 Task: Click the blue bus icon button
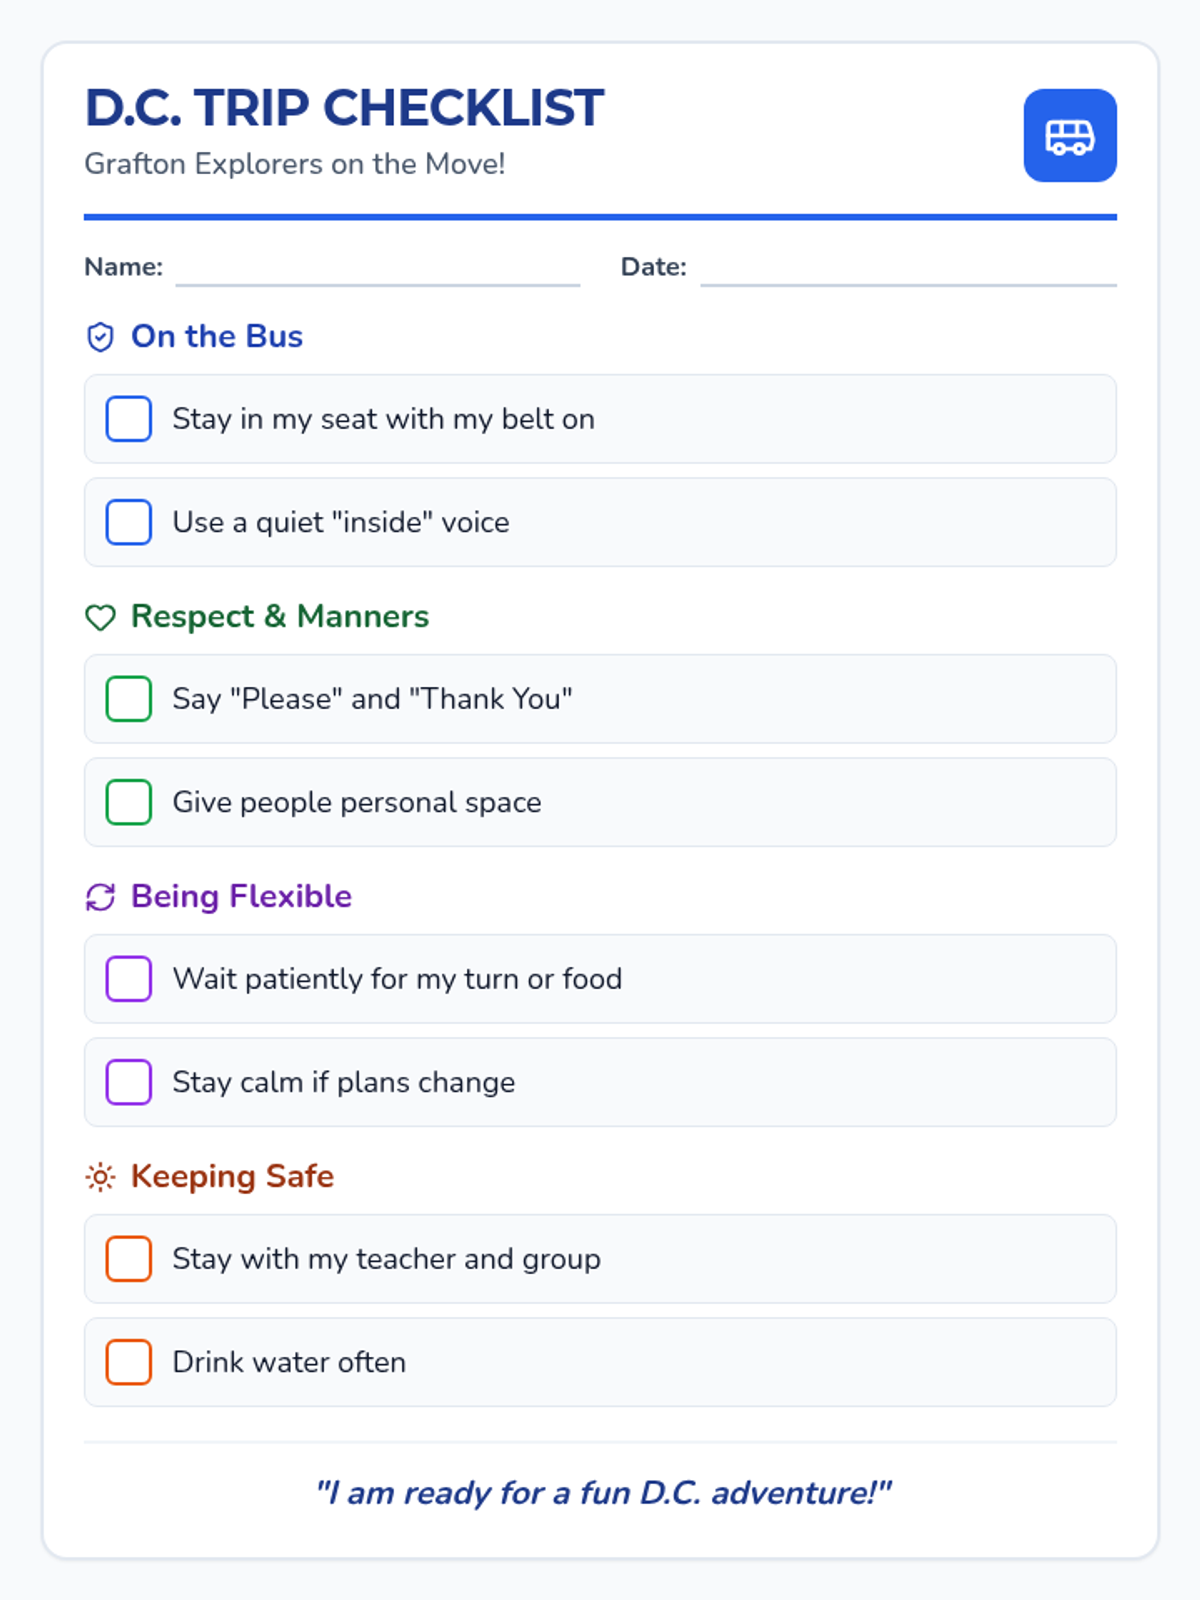tap(1069, 136)
